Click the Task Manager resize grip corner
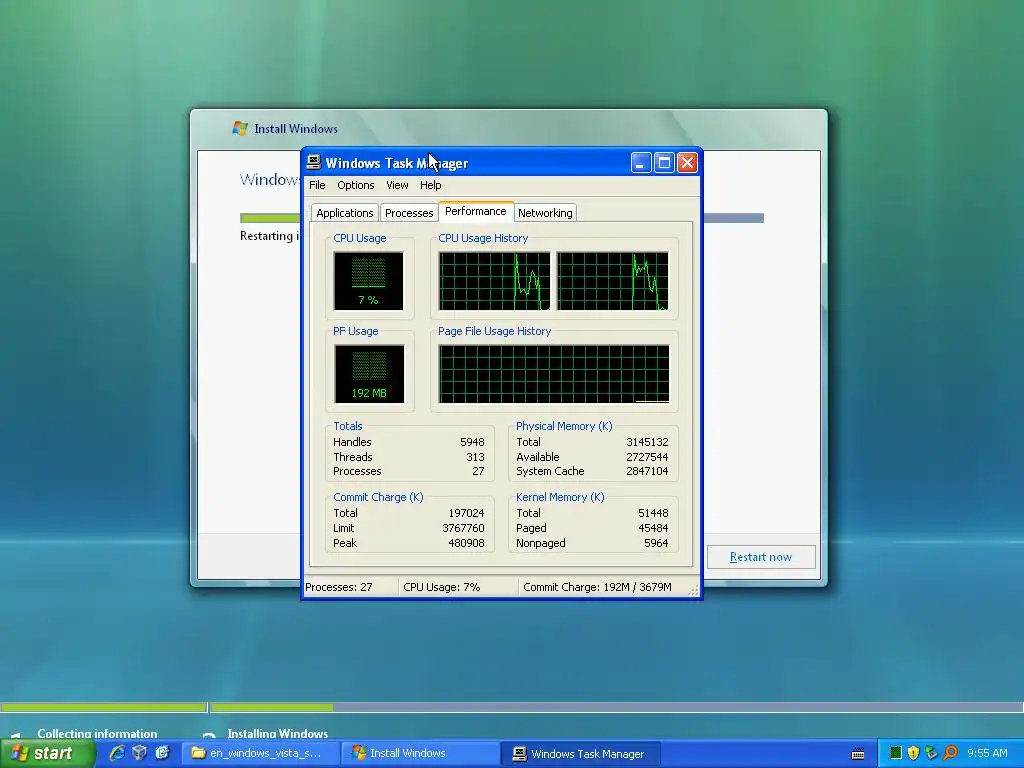This screenshot has width=1024, height=768. (694, 590)
